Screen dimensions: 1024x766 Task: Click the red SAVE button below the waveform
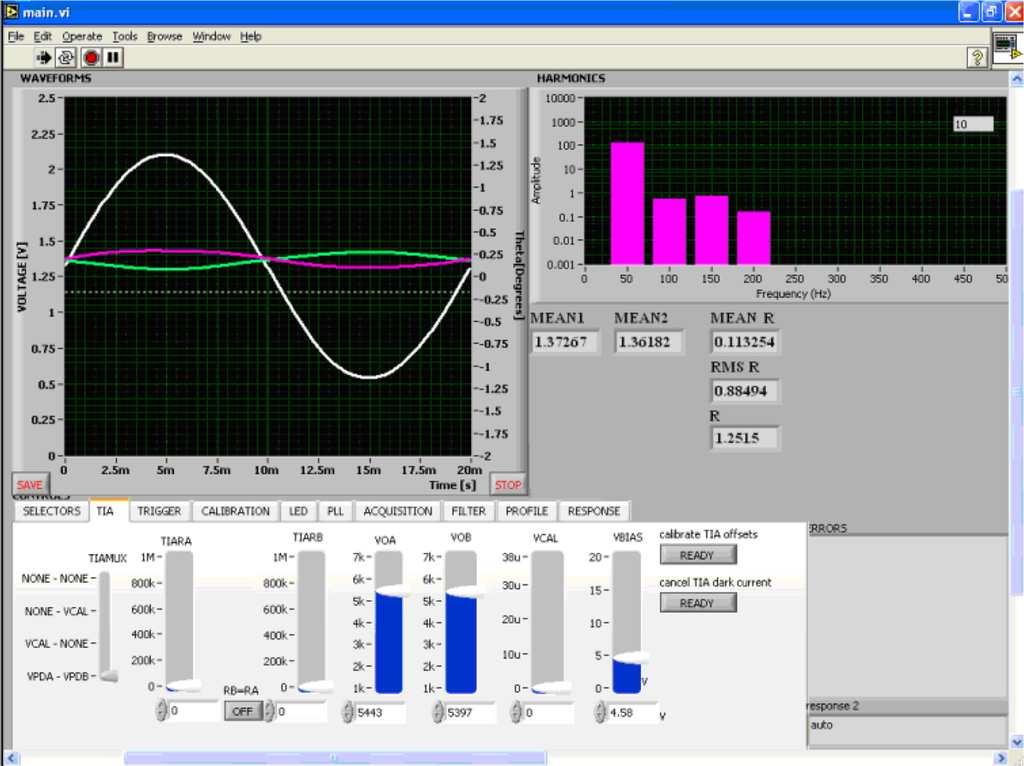29,485
